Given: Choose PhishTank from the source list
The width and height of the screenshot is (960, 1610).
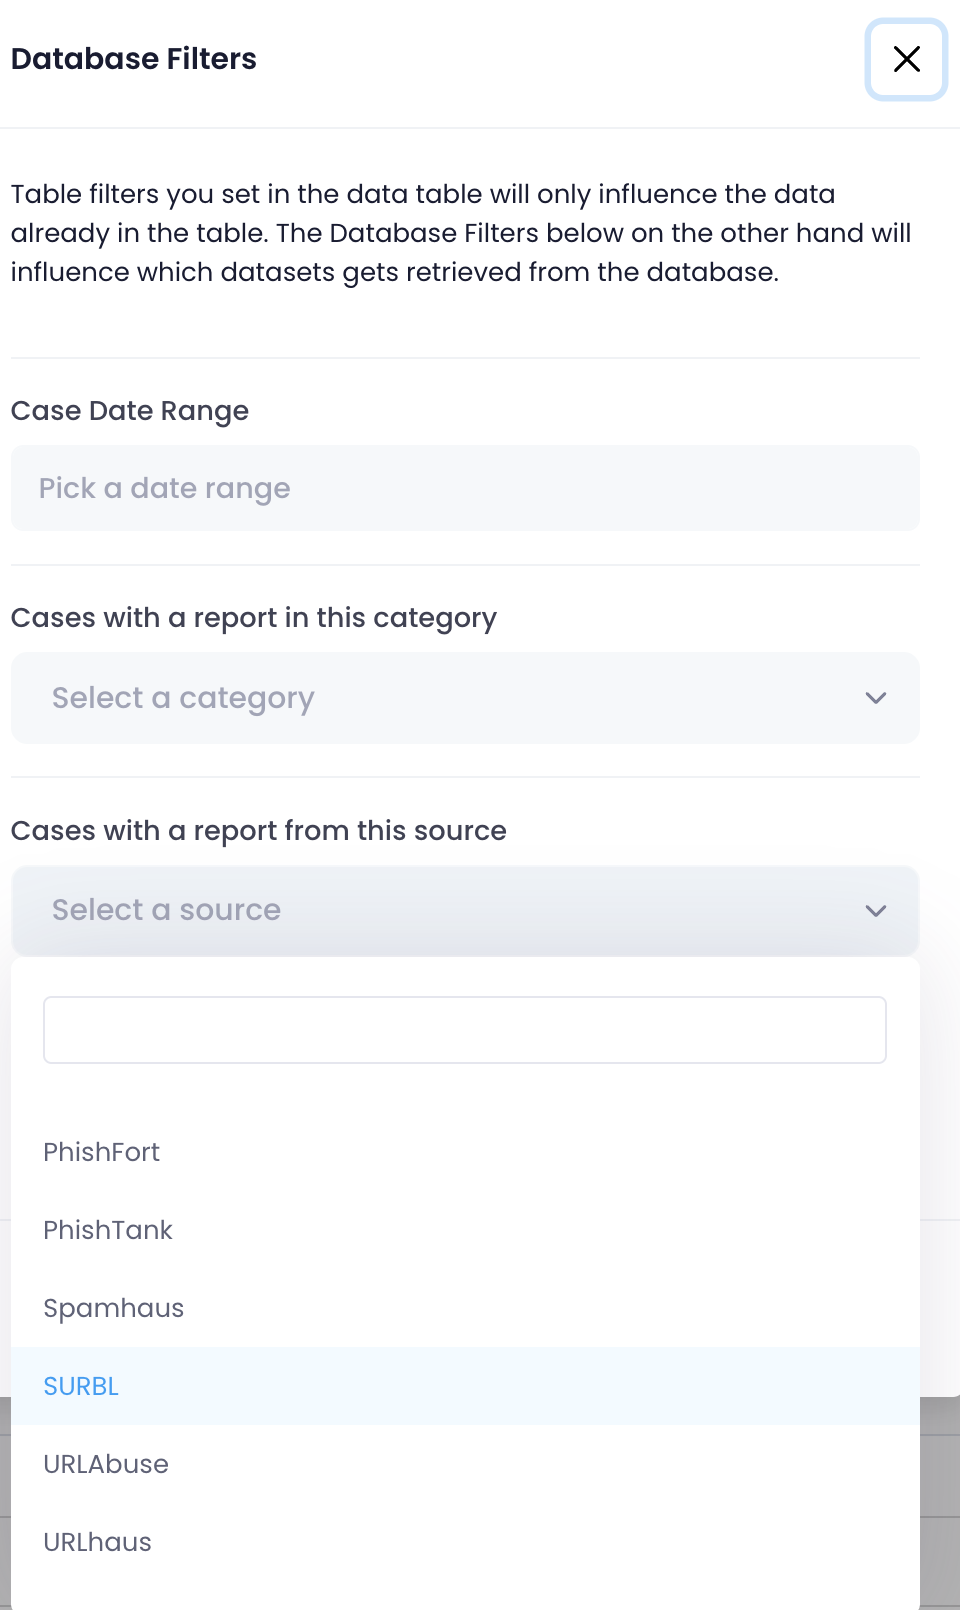Looking at the screenshot, I should [x=108, y=1230].
